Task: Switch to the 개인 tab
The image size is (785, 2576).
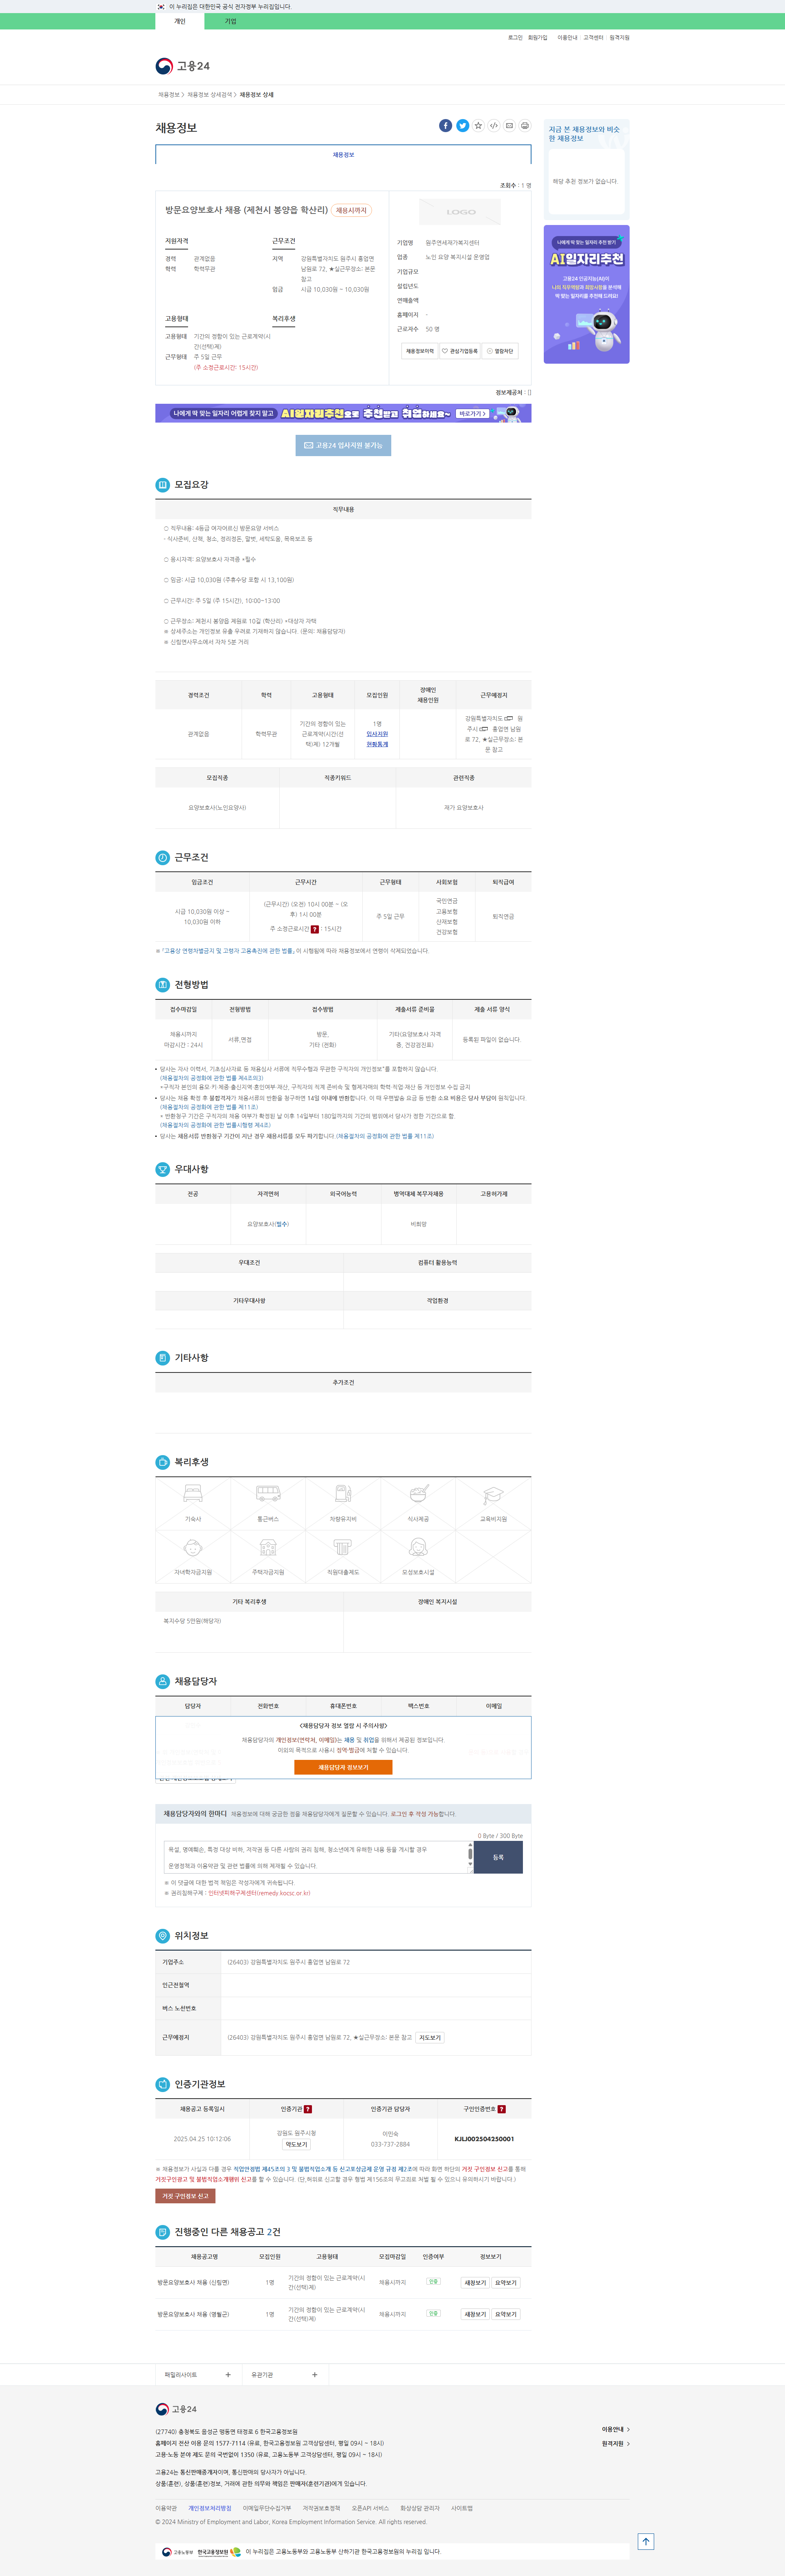Action: click(180, 21)
